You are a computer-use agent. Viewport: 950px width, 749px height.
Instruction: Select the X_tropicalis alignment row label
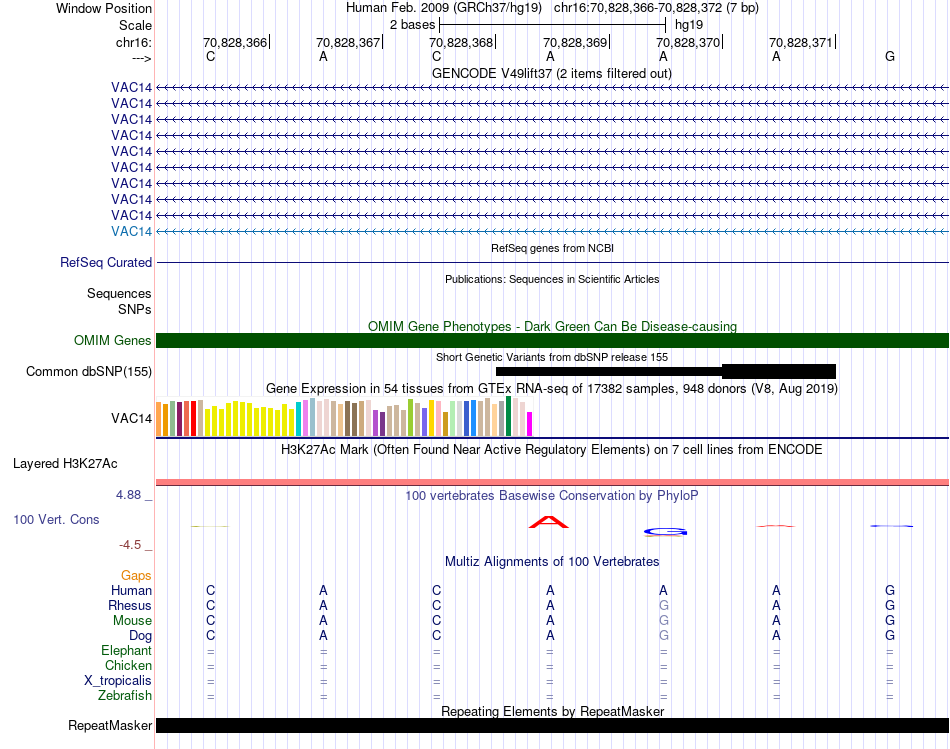[118, 681]
